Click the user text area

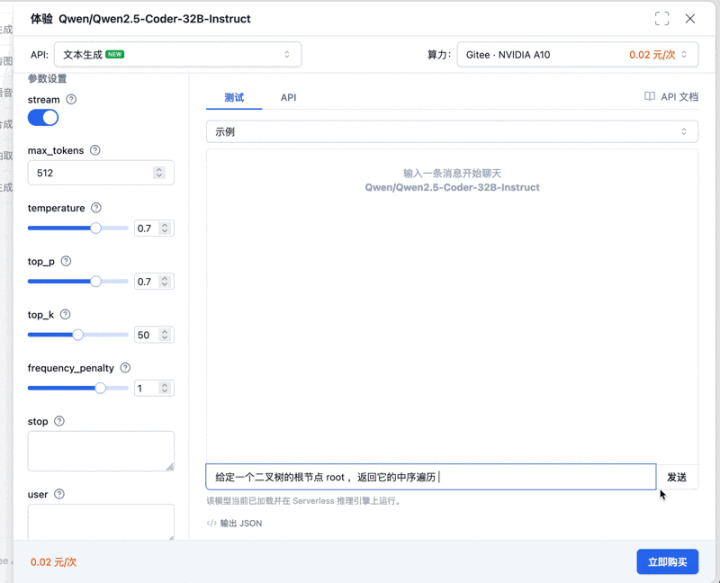(101, 522)
